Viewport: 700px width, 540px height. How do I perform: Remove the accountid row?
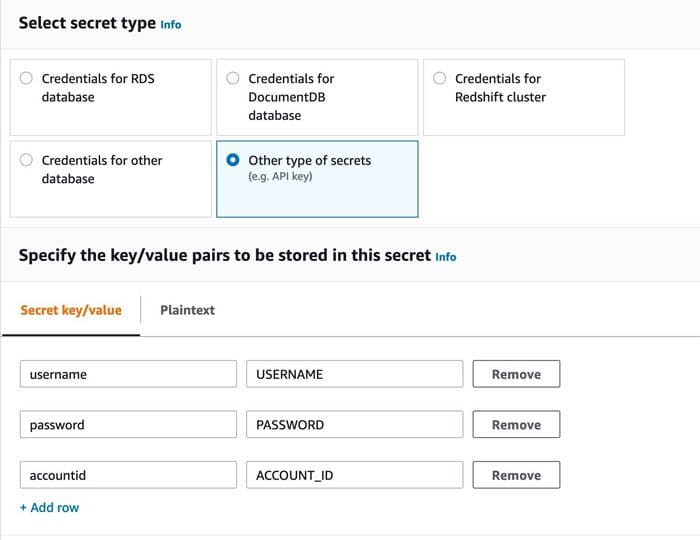point(516,475)
